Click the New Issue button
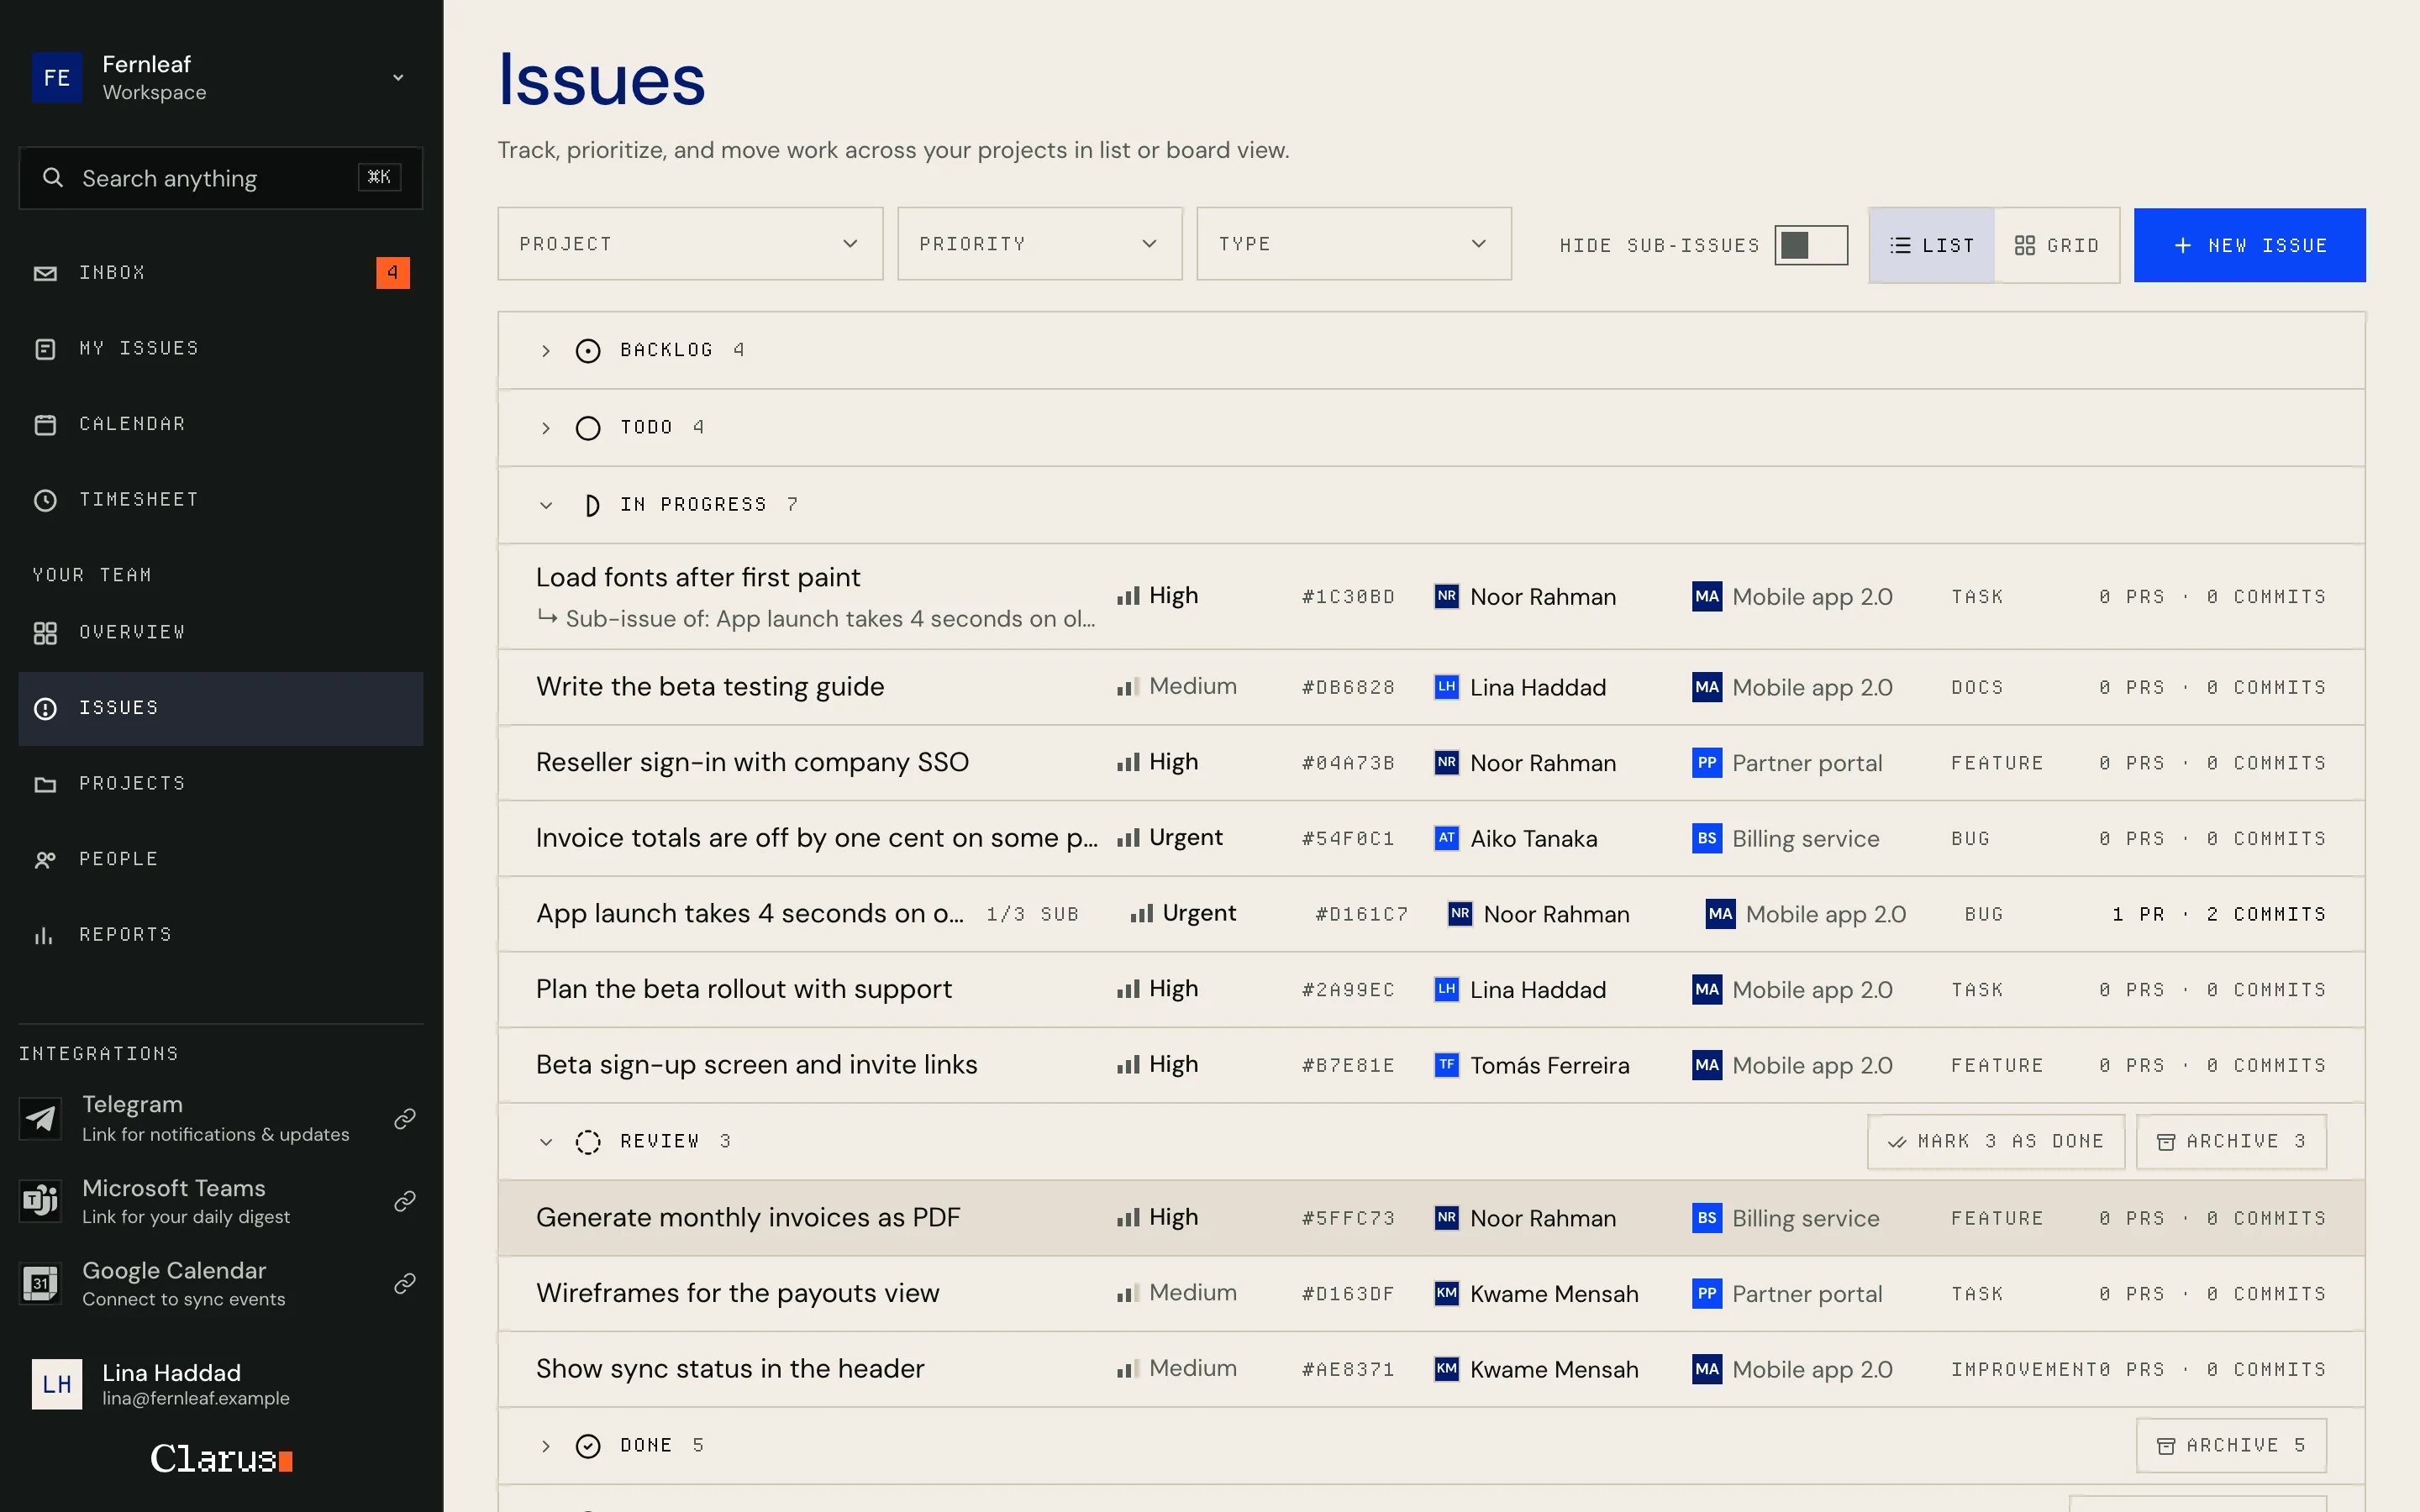2420x1512 pixels. (2249, 245)
